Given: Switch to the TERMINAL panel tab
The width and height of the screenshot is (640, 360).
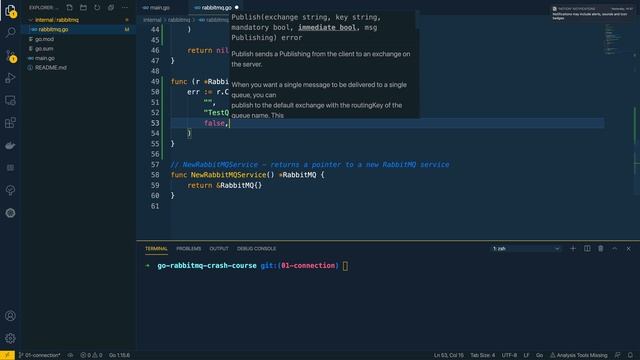Looking at the screenshot, I should [156, 249].
